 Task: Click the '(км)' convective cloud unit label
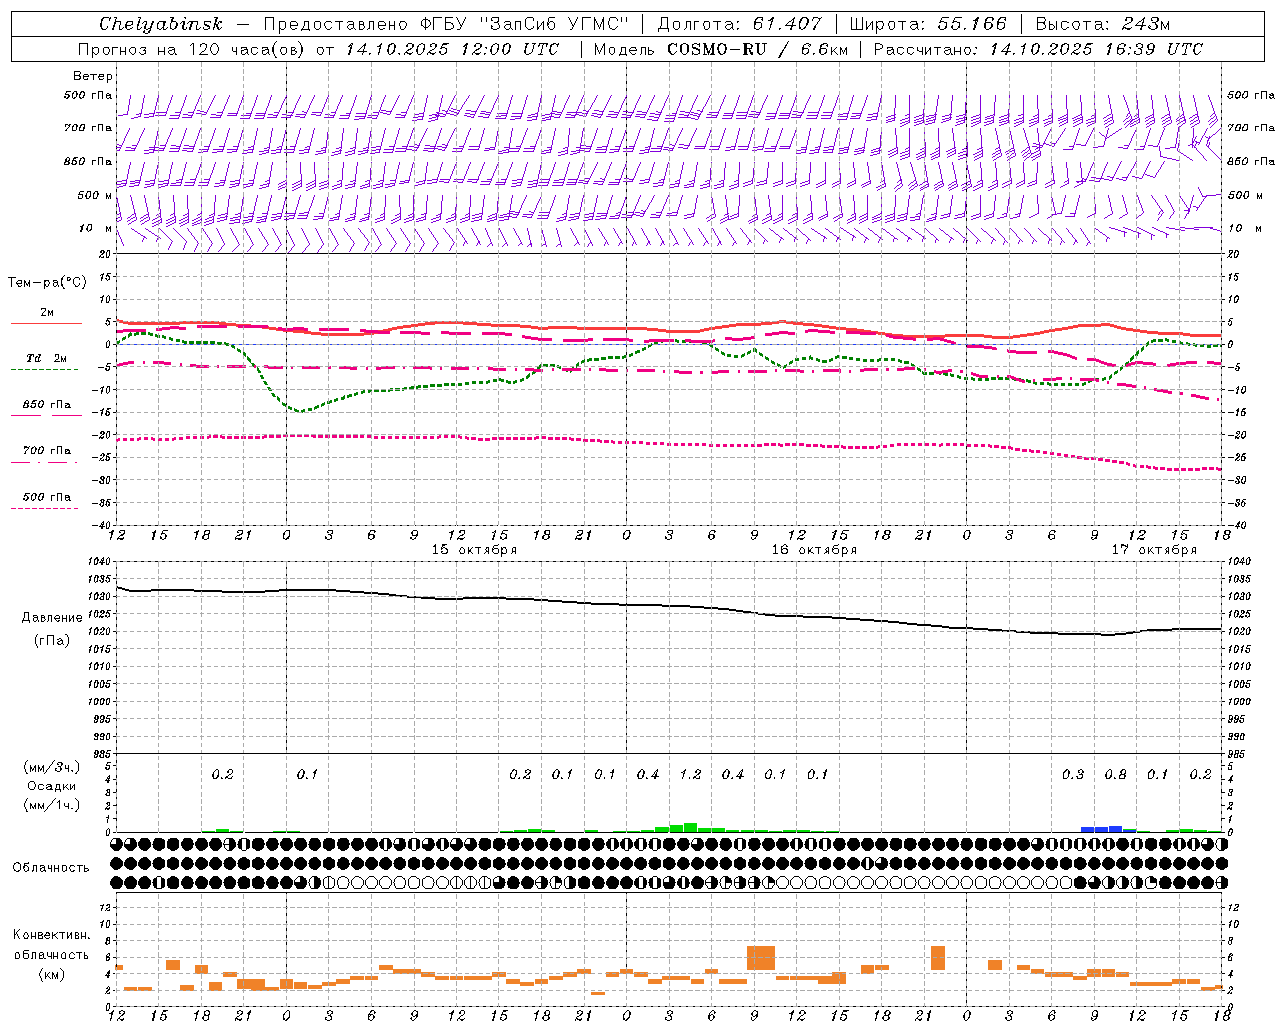(51, 974)
